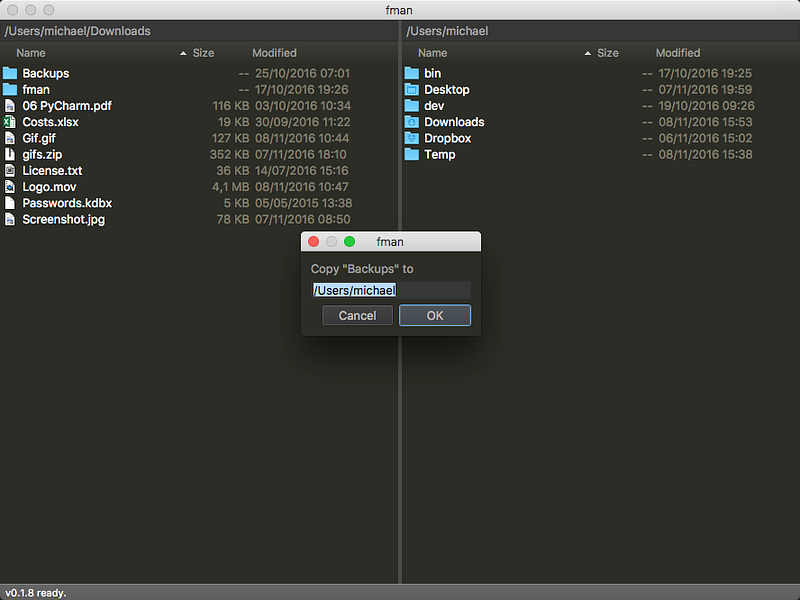Click the date 06/11/2016 15:02

(x=705, y=138)
